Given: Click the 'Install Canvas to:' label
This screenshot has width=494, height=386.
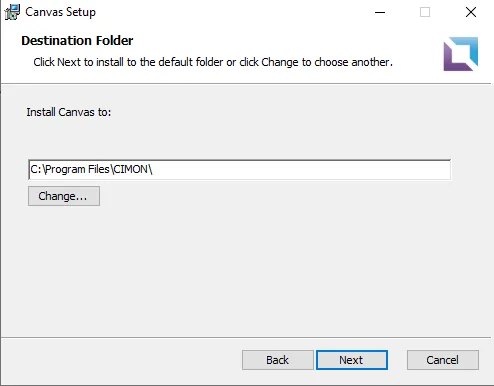Looking at the screenshot, I should point(69,112).
